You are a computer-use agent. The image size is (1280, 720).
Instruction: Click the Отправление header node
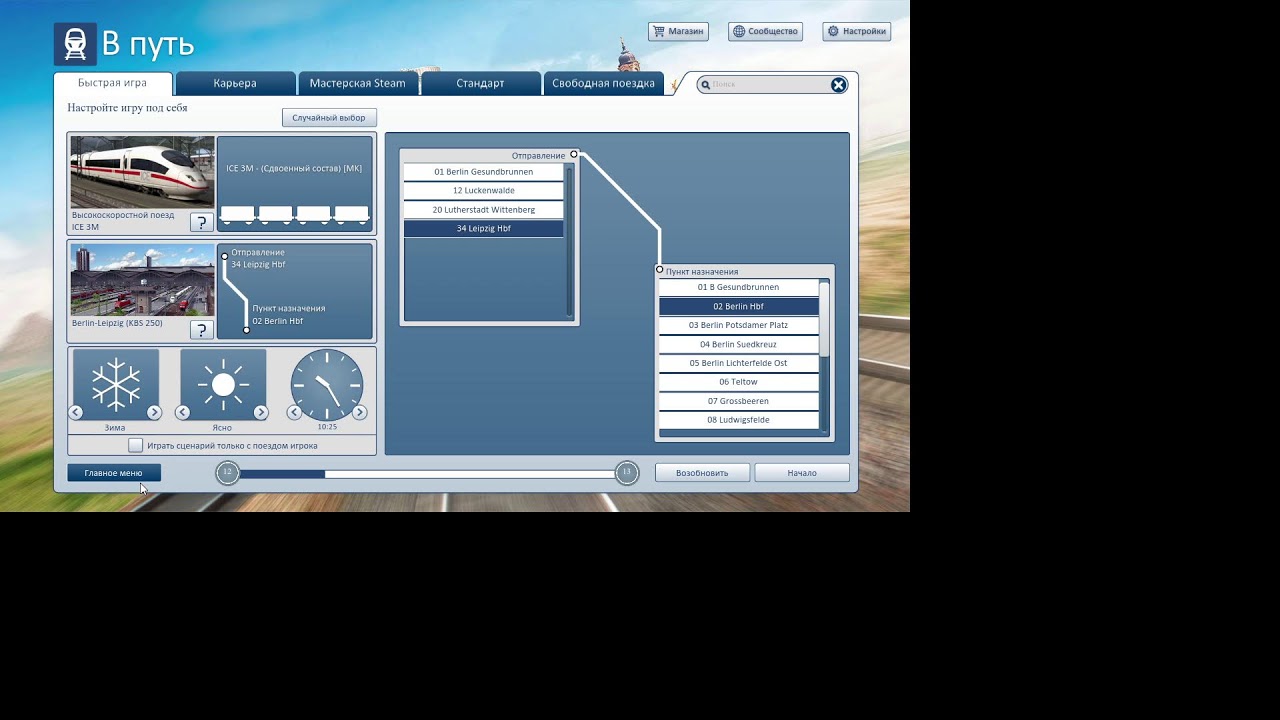[574, 154]
